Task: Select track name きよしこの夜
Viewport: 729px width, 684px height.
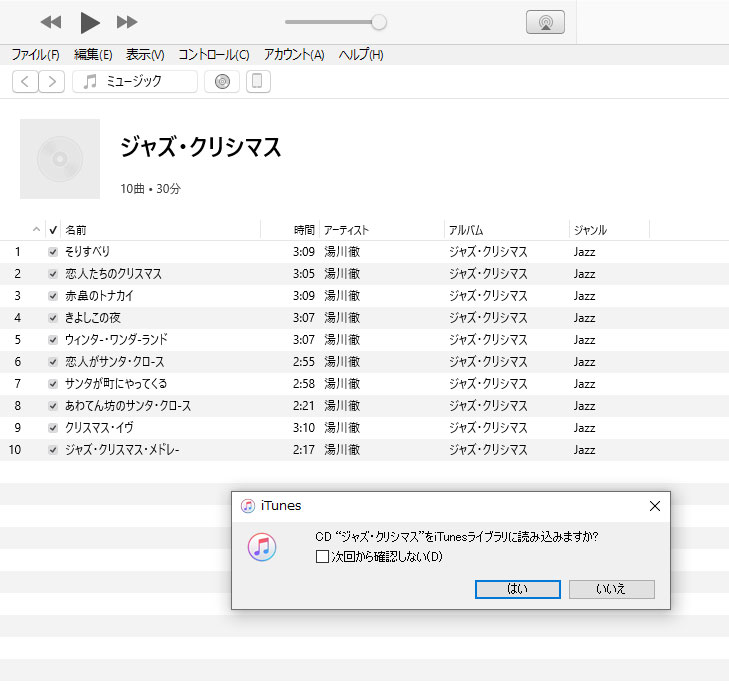Action: coord(93,318)
